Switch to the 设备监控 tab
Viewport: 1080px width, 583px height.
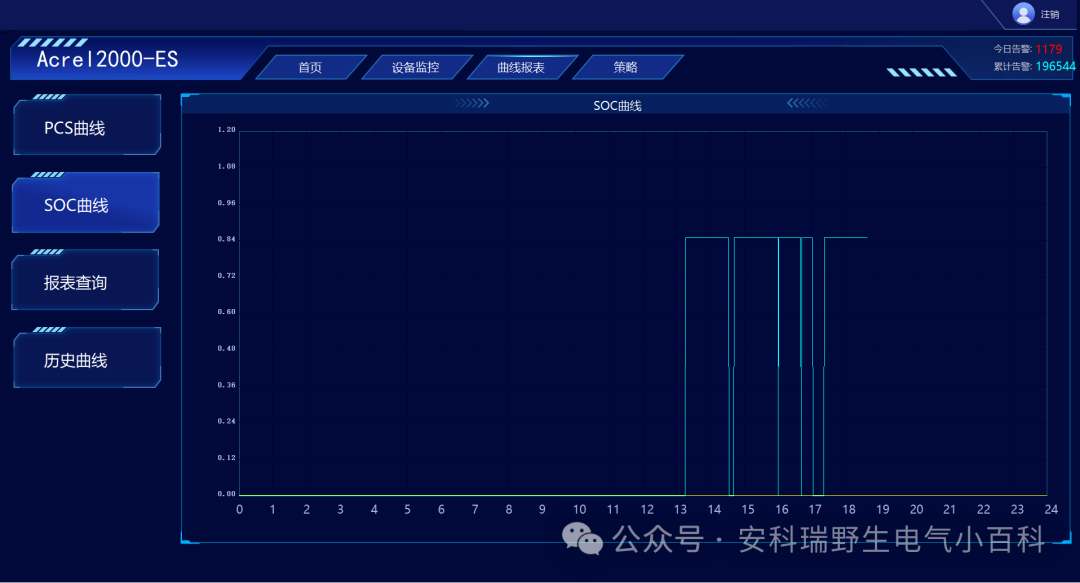coord(415,68)
